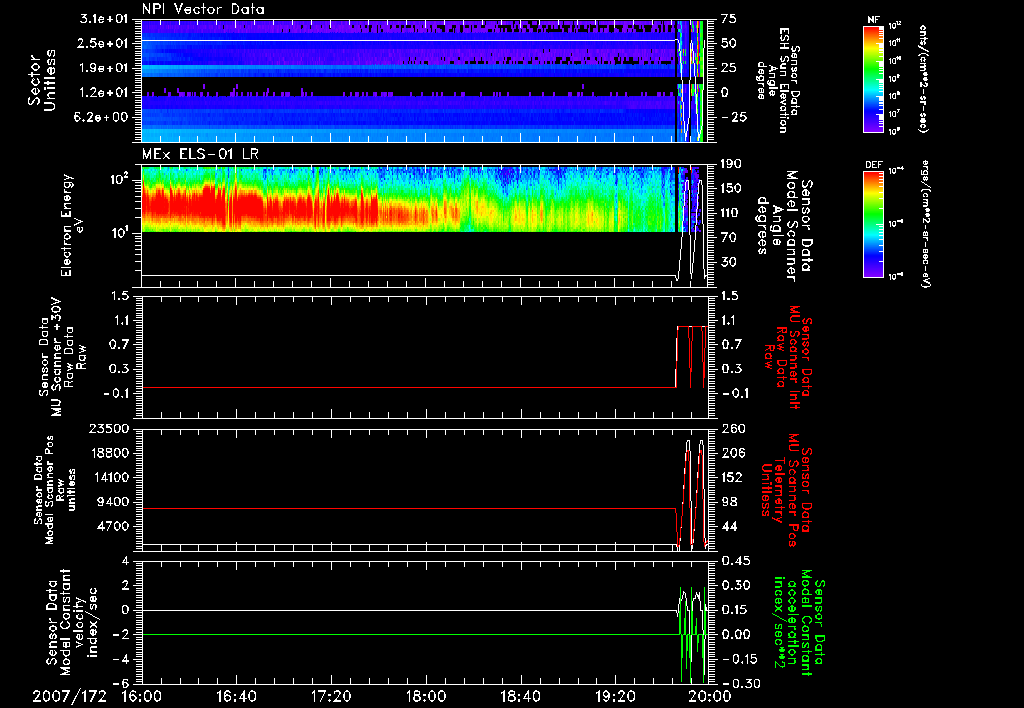The height and width of the screenshot is (708, 1024).
Task: Click the 4700 scanner position tick label
Action: 113,526
